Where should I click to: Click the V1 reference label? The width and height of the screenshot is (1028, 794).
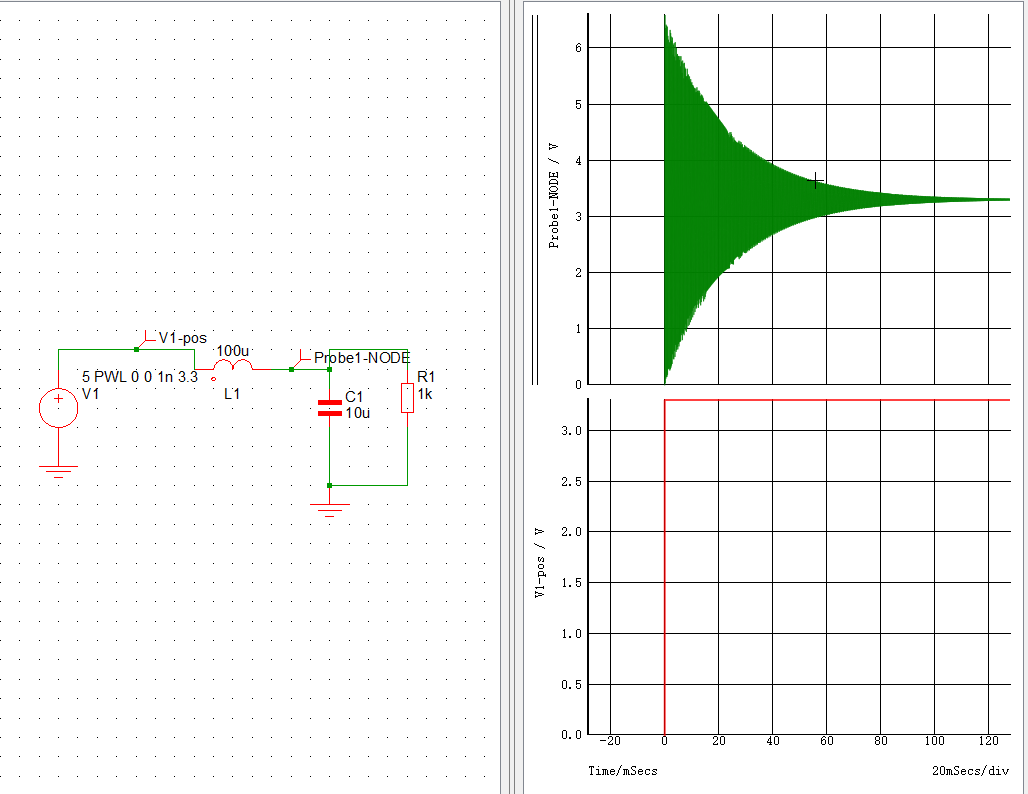point(90,393)
